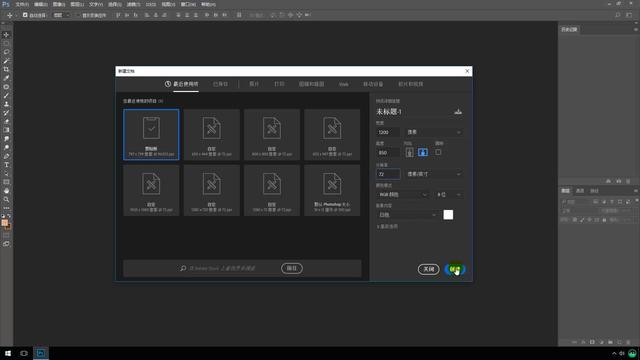Select the Lasso tool

(x=6, y=52)
